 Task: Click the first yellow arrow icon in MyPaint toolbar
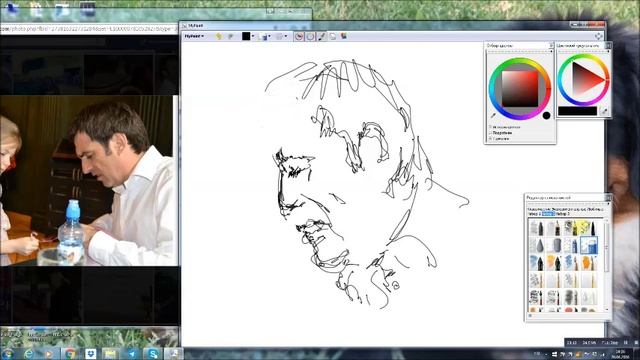(x=219, y=37)
